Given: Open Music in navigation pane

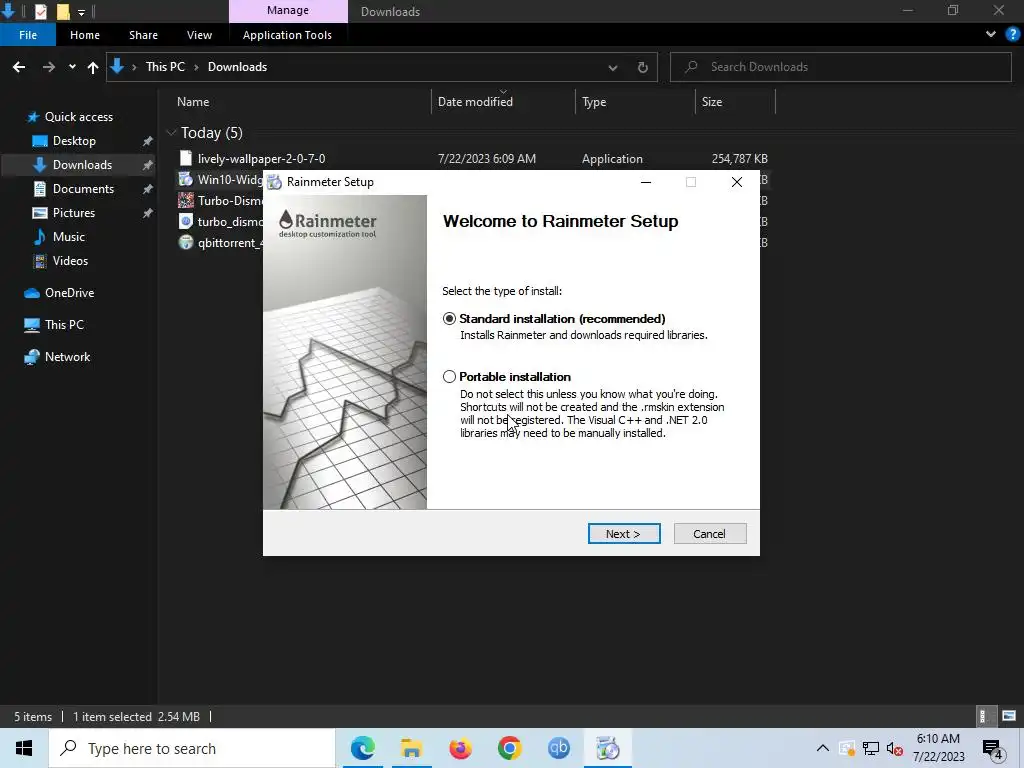Looking at the screenshot, I should click(x=69, y=237).
